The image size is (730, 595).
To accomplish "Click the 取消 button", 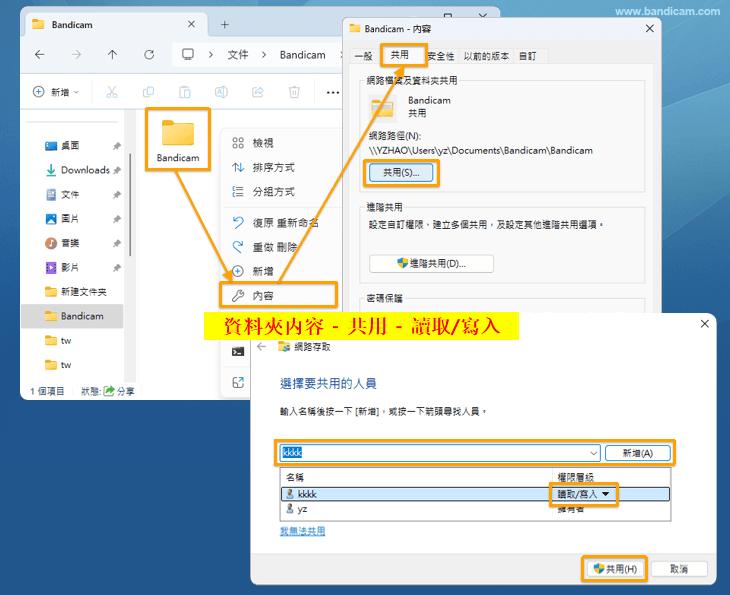I will click(679, 569).
